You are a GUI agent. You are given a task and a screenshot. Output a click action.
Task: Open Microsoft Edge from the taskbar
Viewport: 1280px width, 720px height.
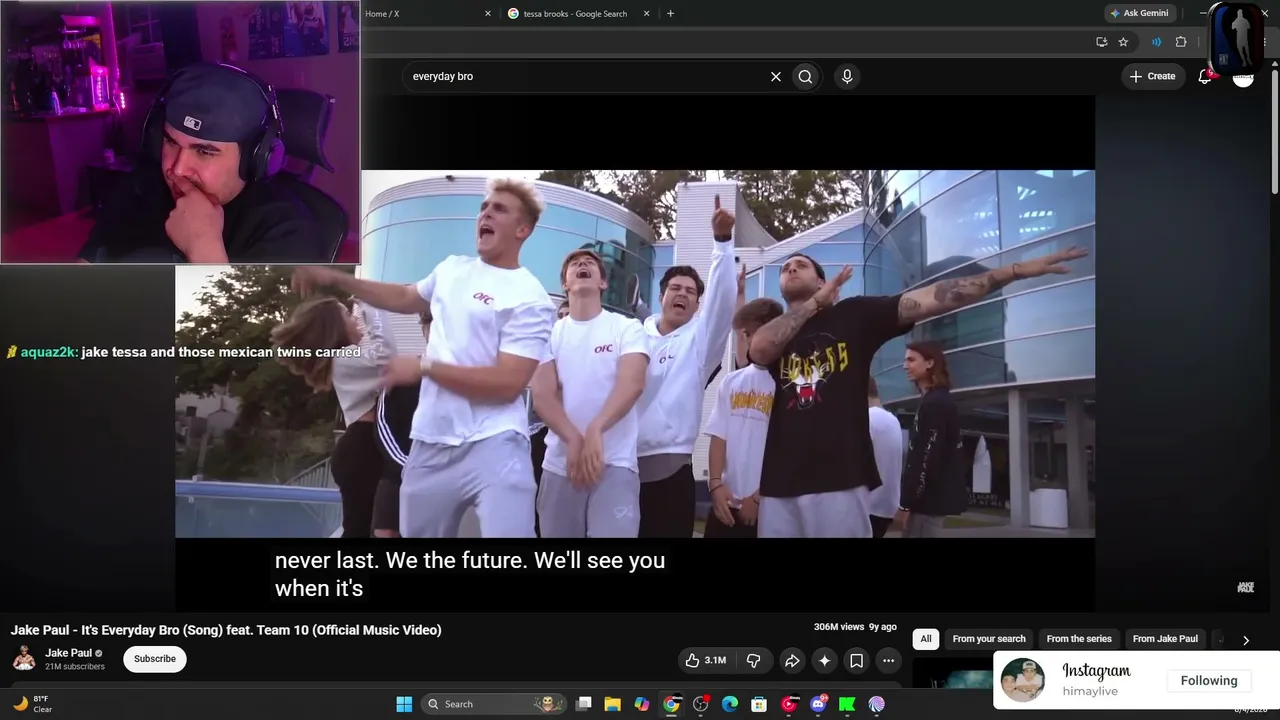[730, 704]
